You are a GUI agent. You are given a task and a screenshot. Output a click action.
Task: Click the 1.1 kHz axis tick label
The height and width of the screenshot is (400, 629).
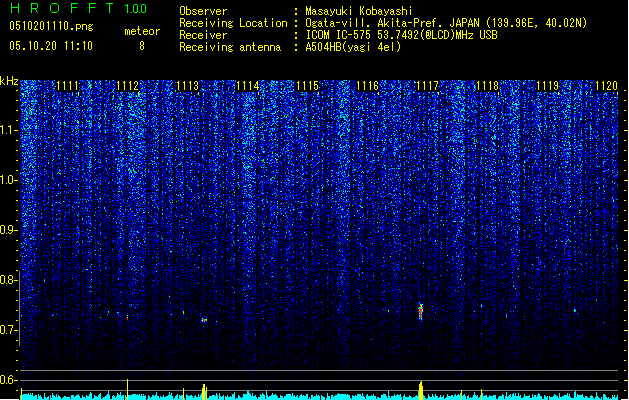pyautogui.click(x=9, y=130)
